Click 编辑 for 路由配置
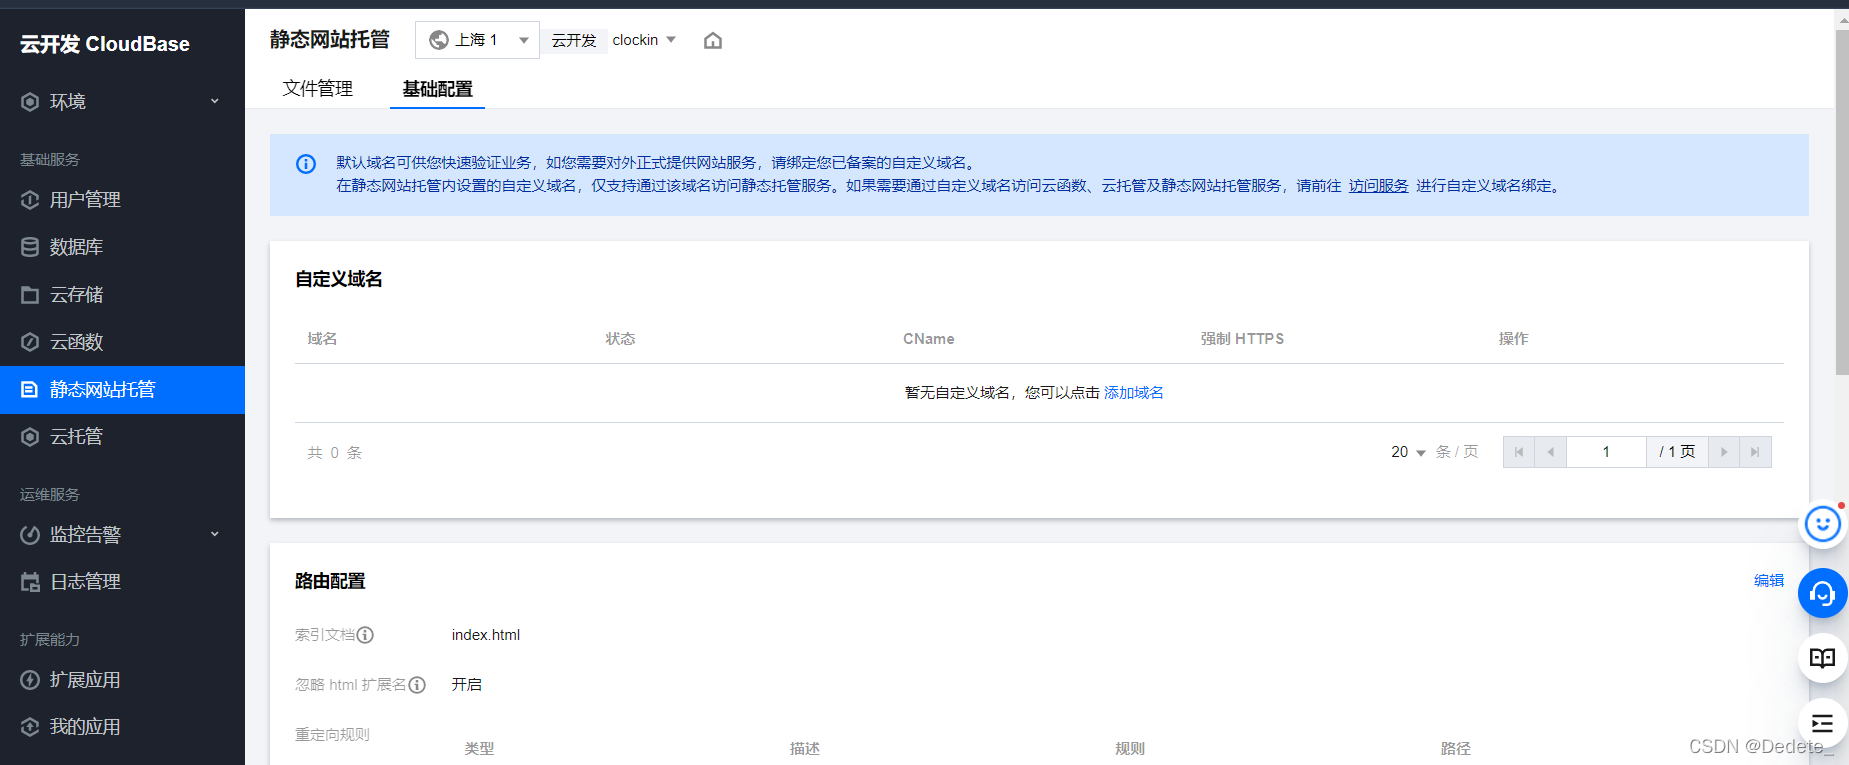 click(x=1769, y=580)
